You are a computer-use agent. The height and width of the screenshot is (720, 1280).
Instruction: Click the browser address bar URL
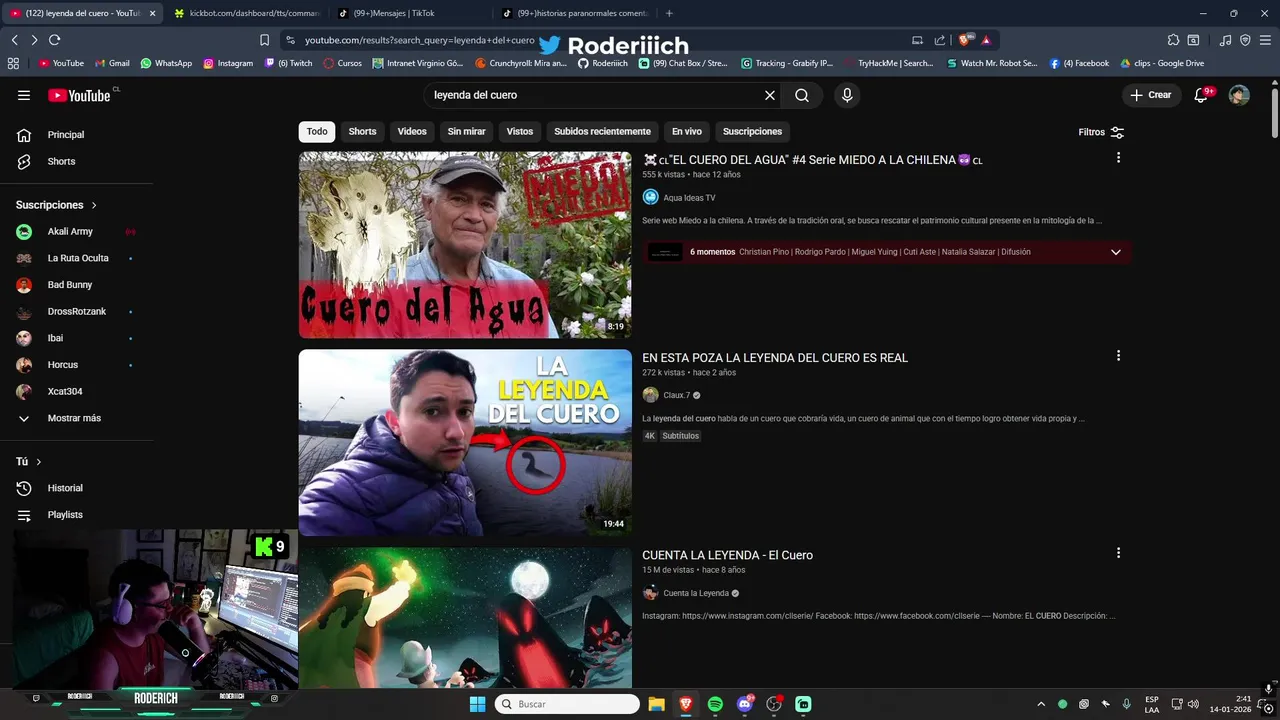click(x=420, y=40)
